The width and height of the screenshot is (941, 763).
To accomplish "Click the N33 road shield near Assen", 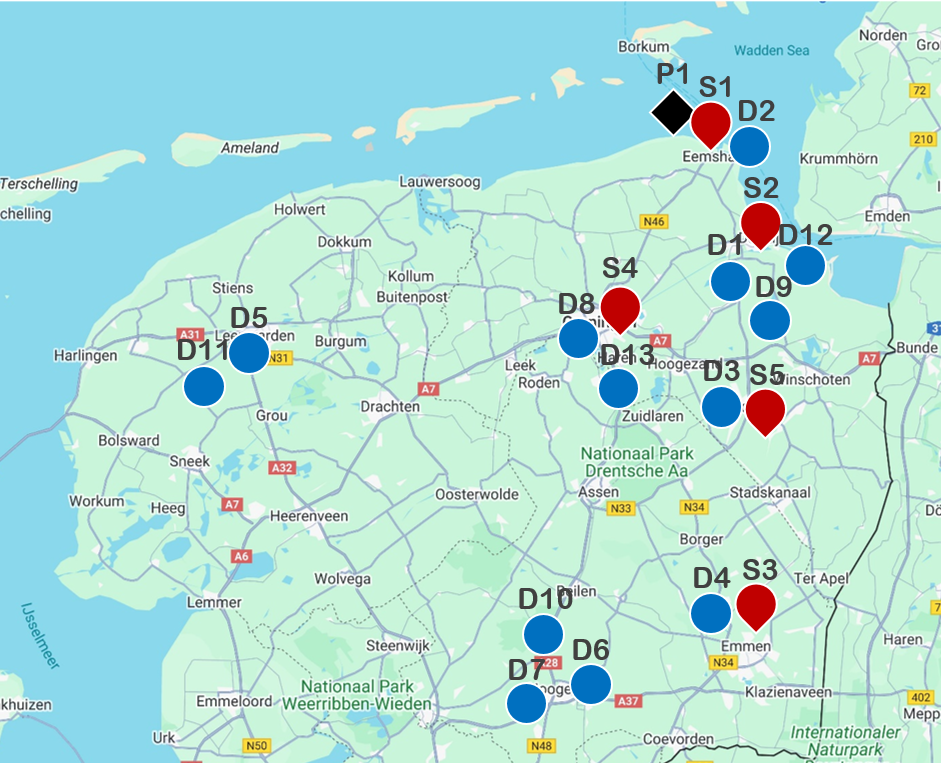I will (621, 508).
